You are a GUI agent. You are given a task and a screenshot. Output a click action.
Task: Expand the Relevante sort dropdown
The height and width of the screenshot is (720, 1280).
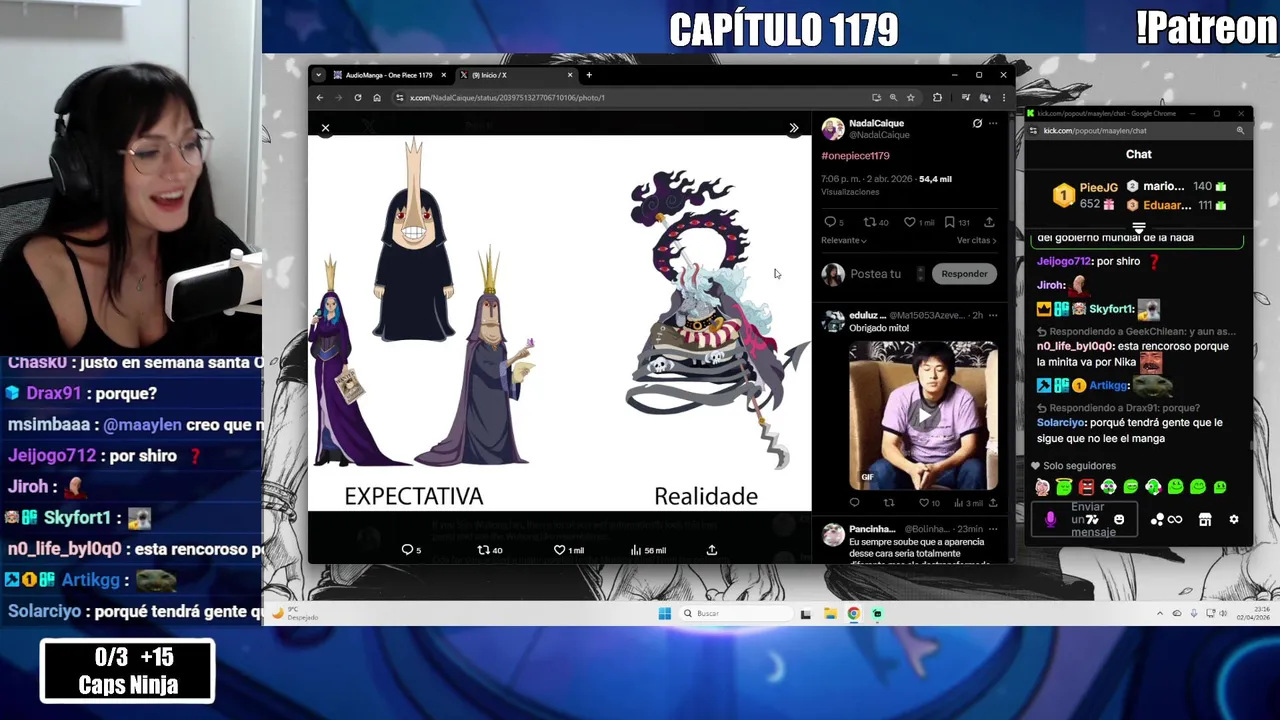844,240
